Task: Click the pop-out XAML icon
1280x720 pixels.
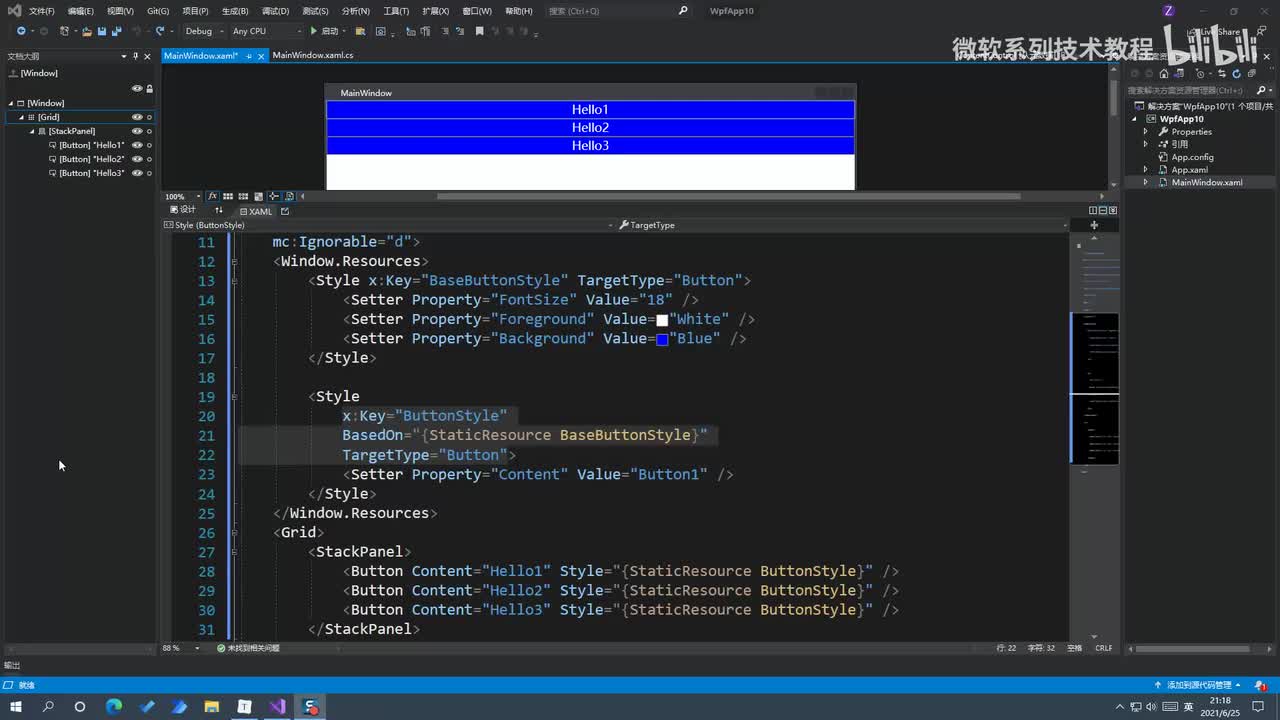Action: pos(285,211)
